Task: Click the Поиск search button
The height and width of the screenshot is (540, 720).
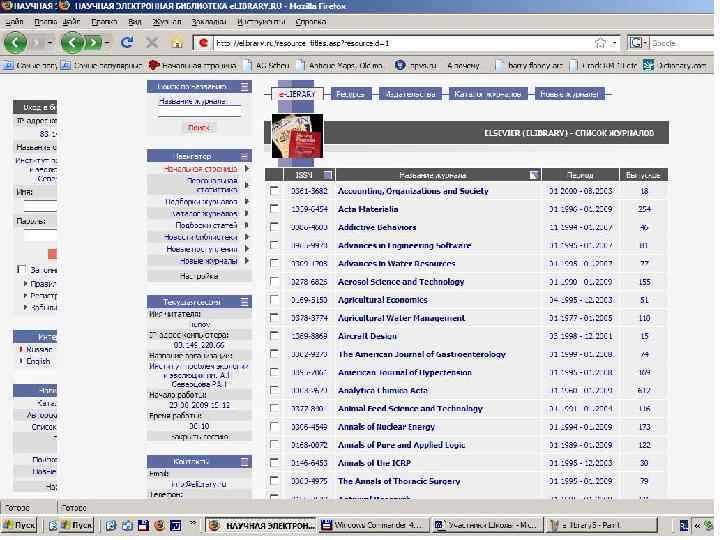Action: click(x=198, y=128)
